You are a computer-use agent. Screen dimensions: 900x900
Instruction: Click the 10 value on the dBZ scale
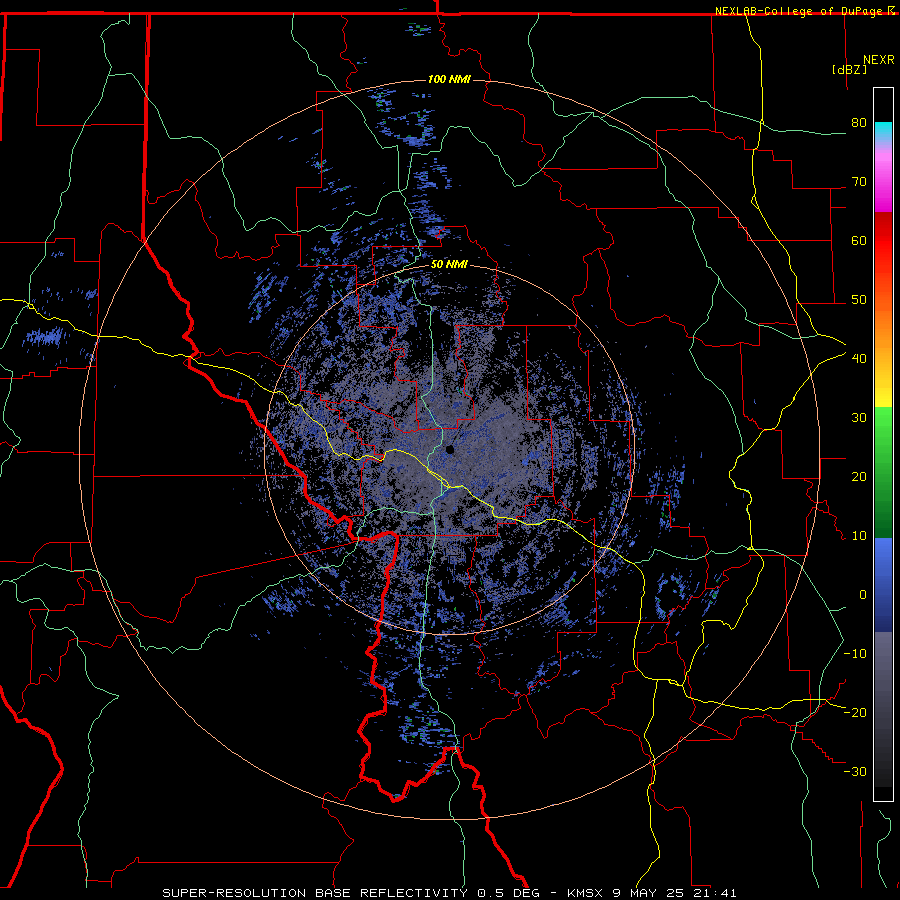[x=859, y=536]
